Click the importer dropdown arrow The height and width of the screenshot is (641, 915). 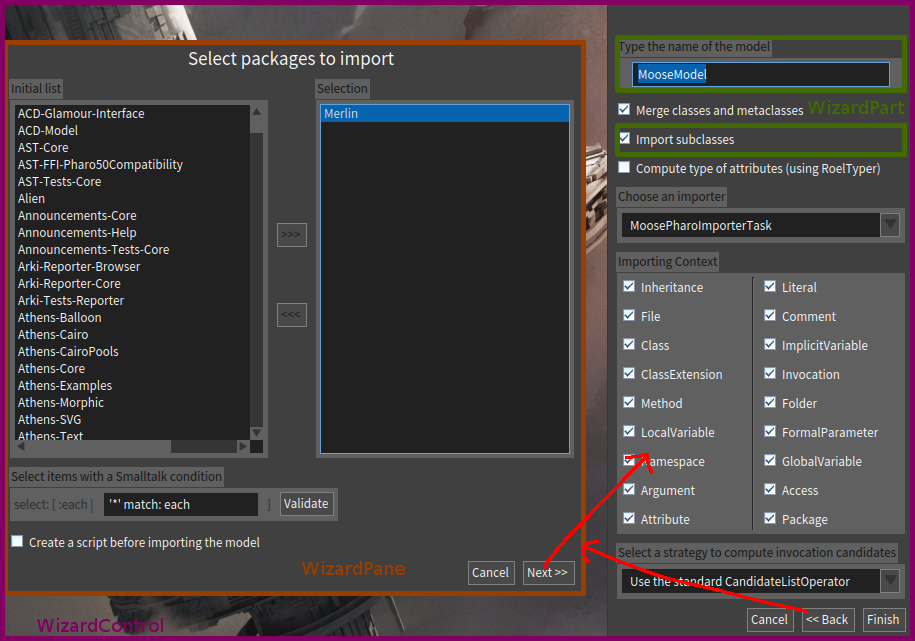[889, 225]
